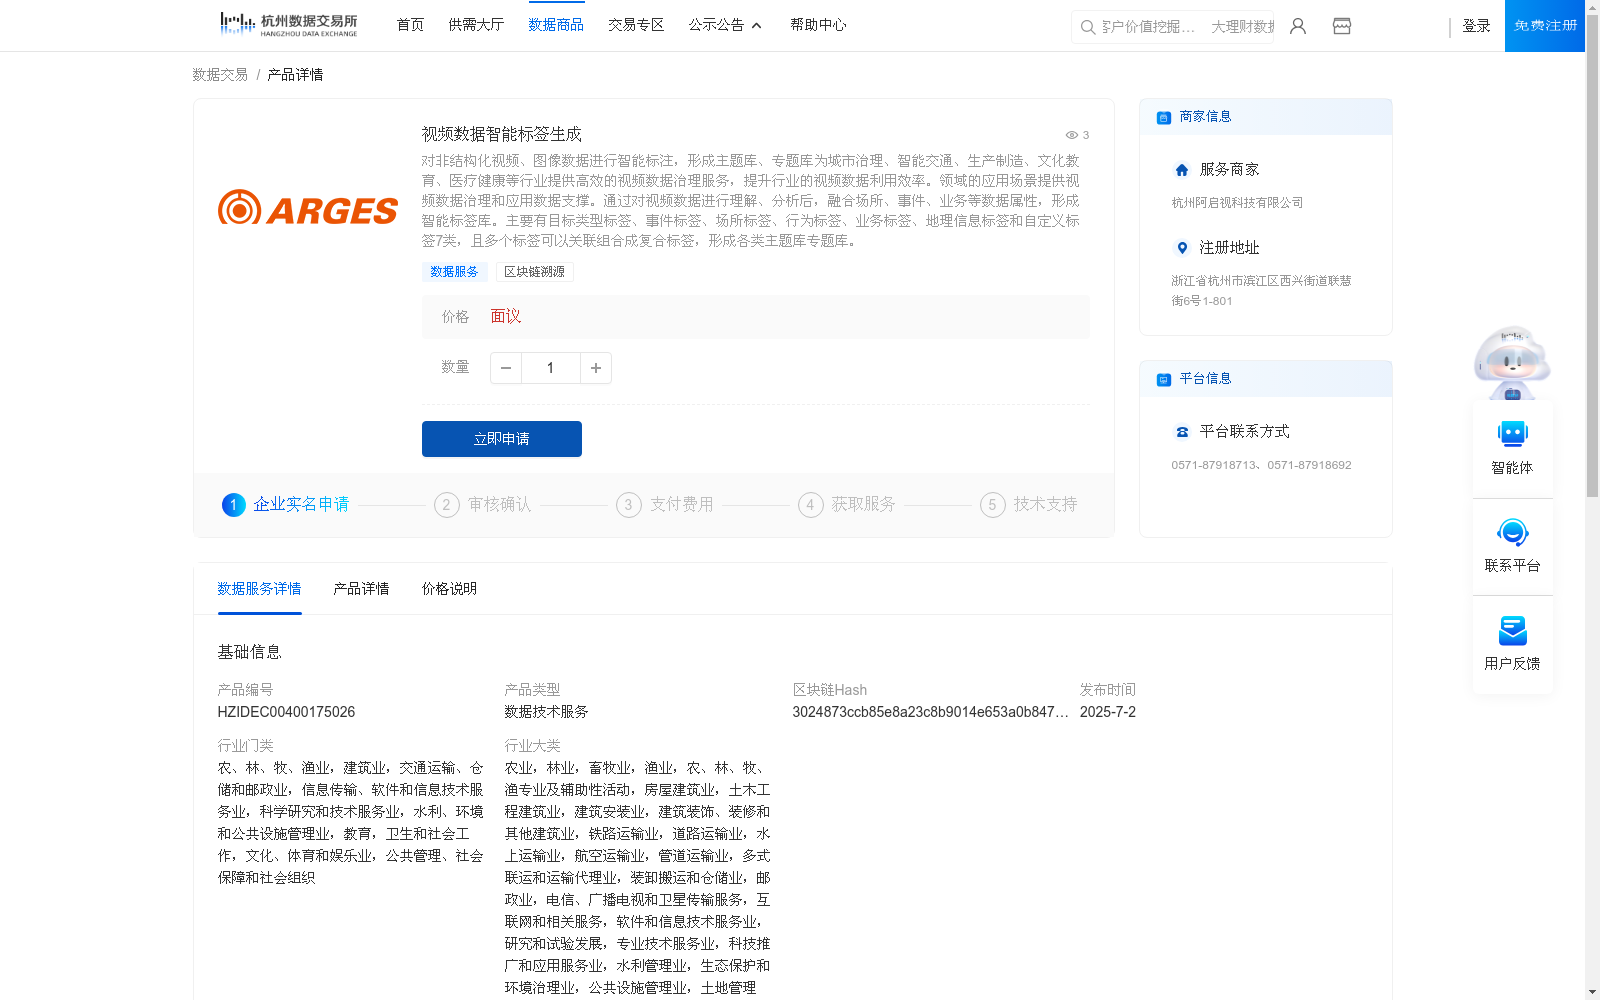Click the view count eye icon
Image resolution: width=1600 pixels, height=1000 pixels.
(x=1071, y=135)
